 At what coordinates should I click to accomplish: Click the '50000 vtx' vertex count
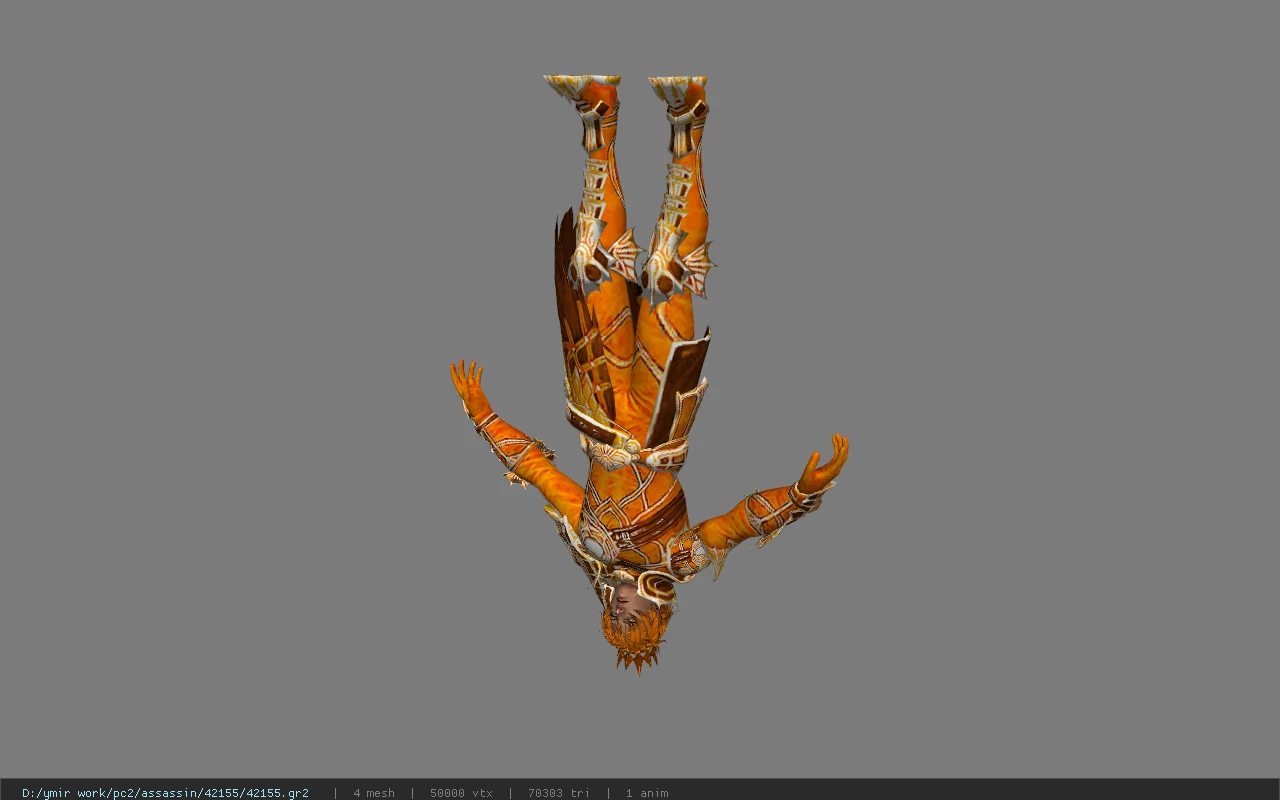pos(461,793)
